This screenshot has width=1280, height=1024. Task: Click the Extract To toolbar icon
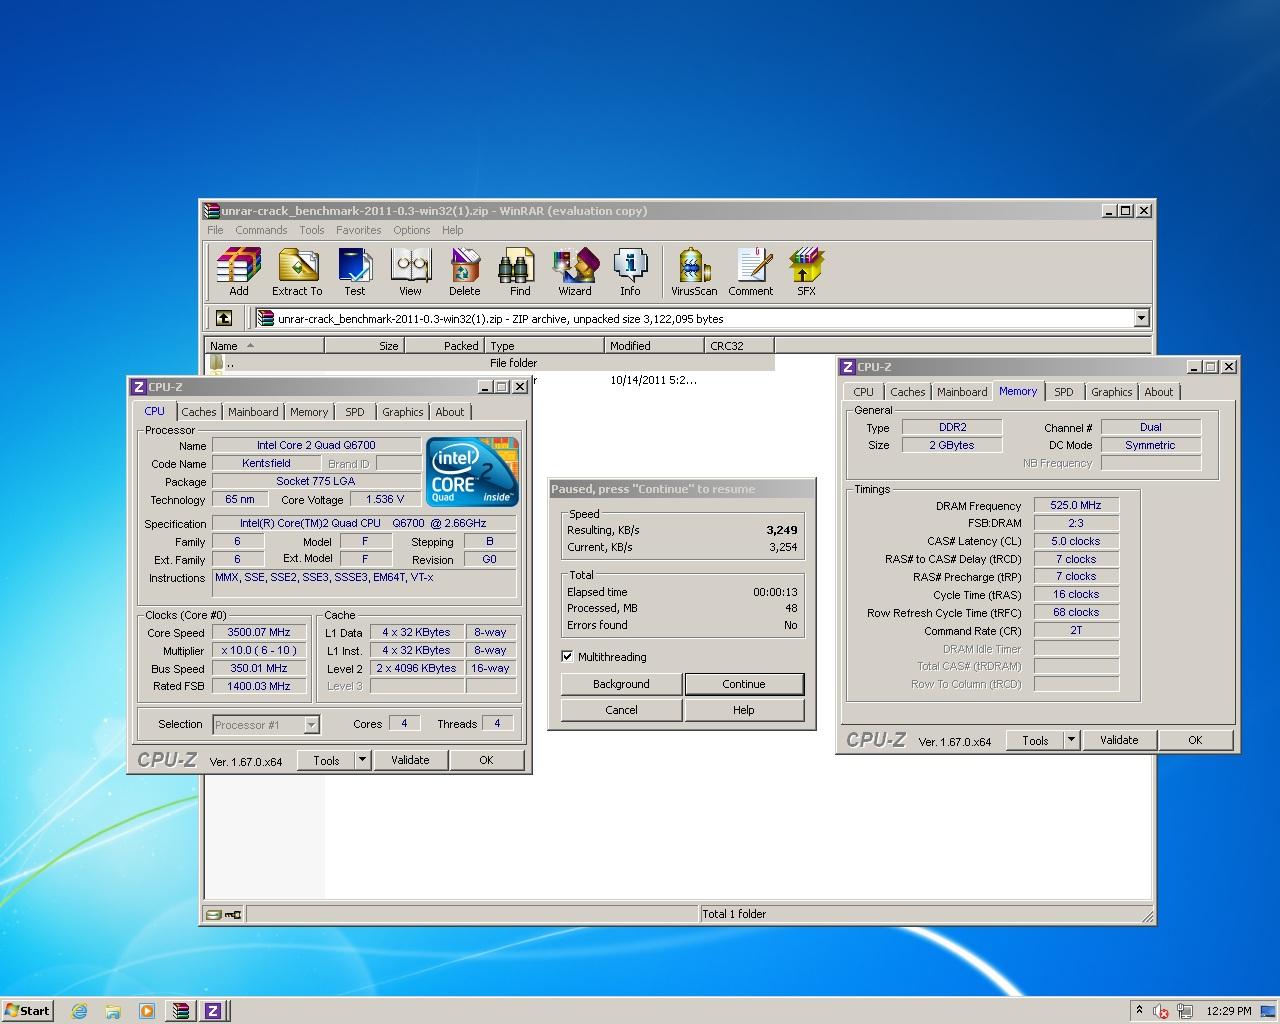297,272
